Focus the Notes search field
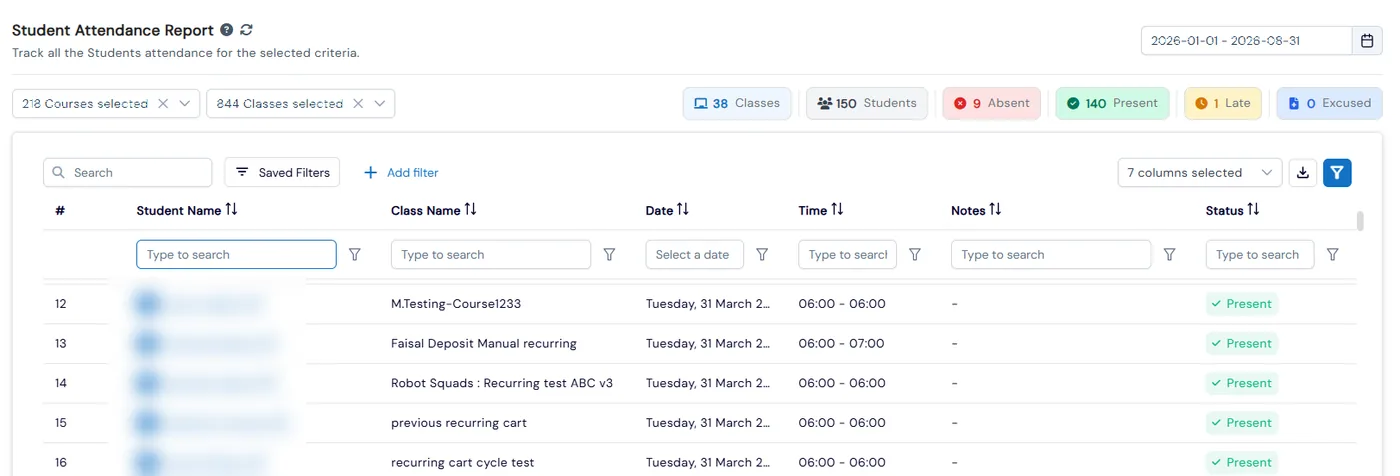This screenshot has width=1400, height=476. pyautogui.click(x=1051, y=255)
